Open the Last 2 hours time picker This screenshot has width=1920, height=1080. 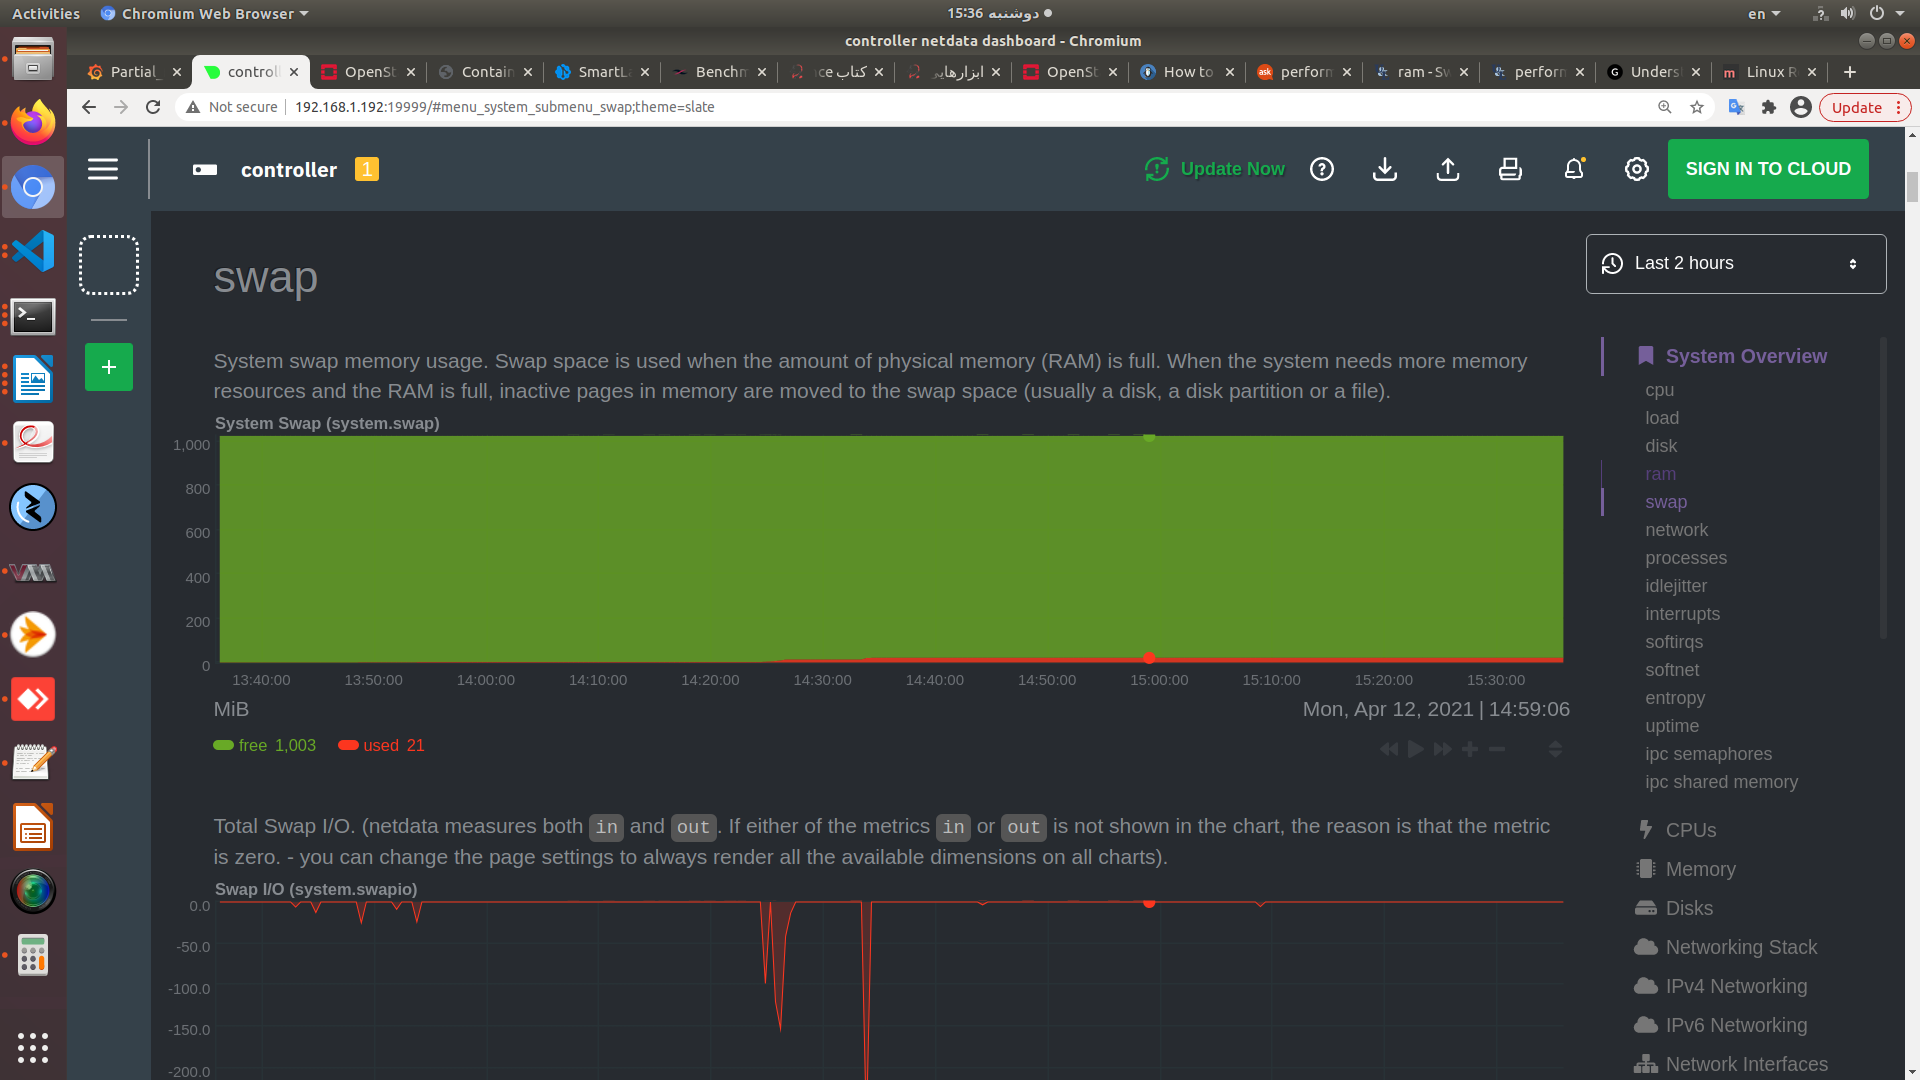pyautogui.click(x=1735, y=264)
